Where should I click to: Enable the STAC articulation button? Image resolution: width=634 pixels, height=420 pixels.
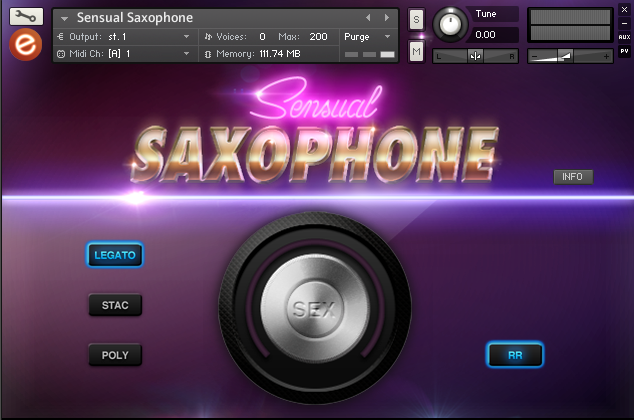click(115, 305)
